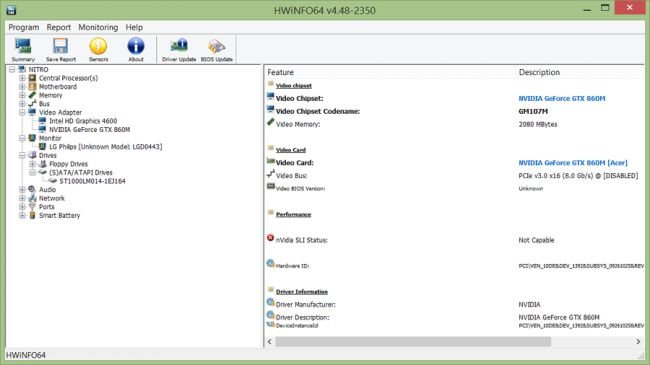Open the Report menu
This screenshot has height=365, width=650.
[58, 27]
